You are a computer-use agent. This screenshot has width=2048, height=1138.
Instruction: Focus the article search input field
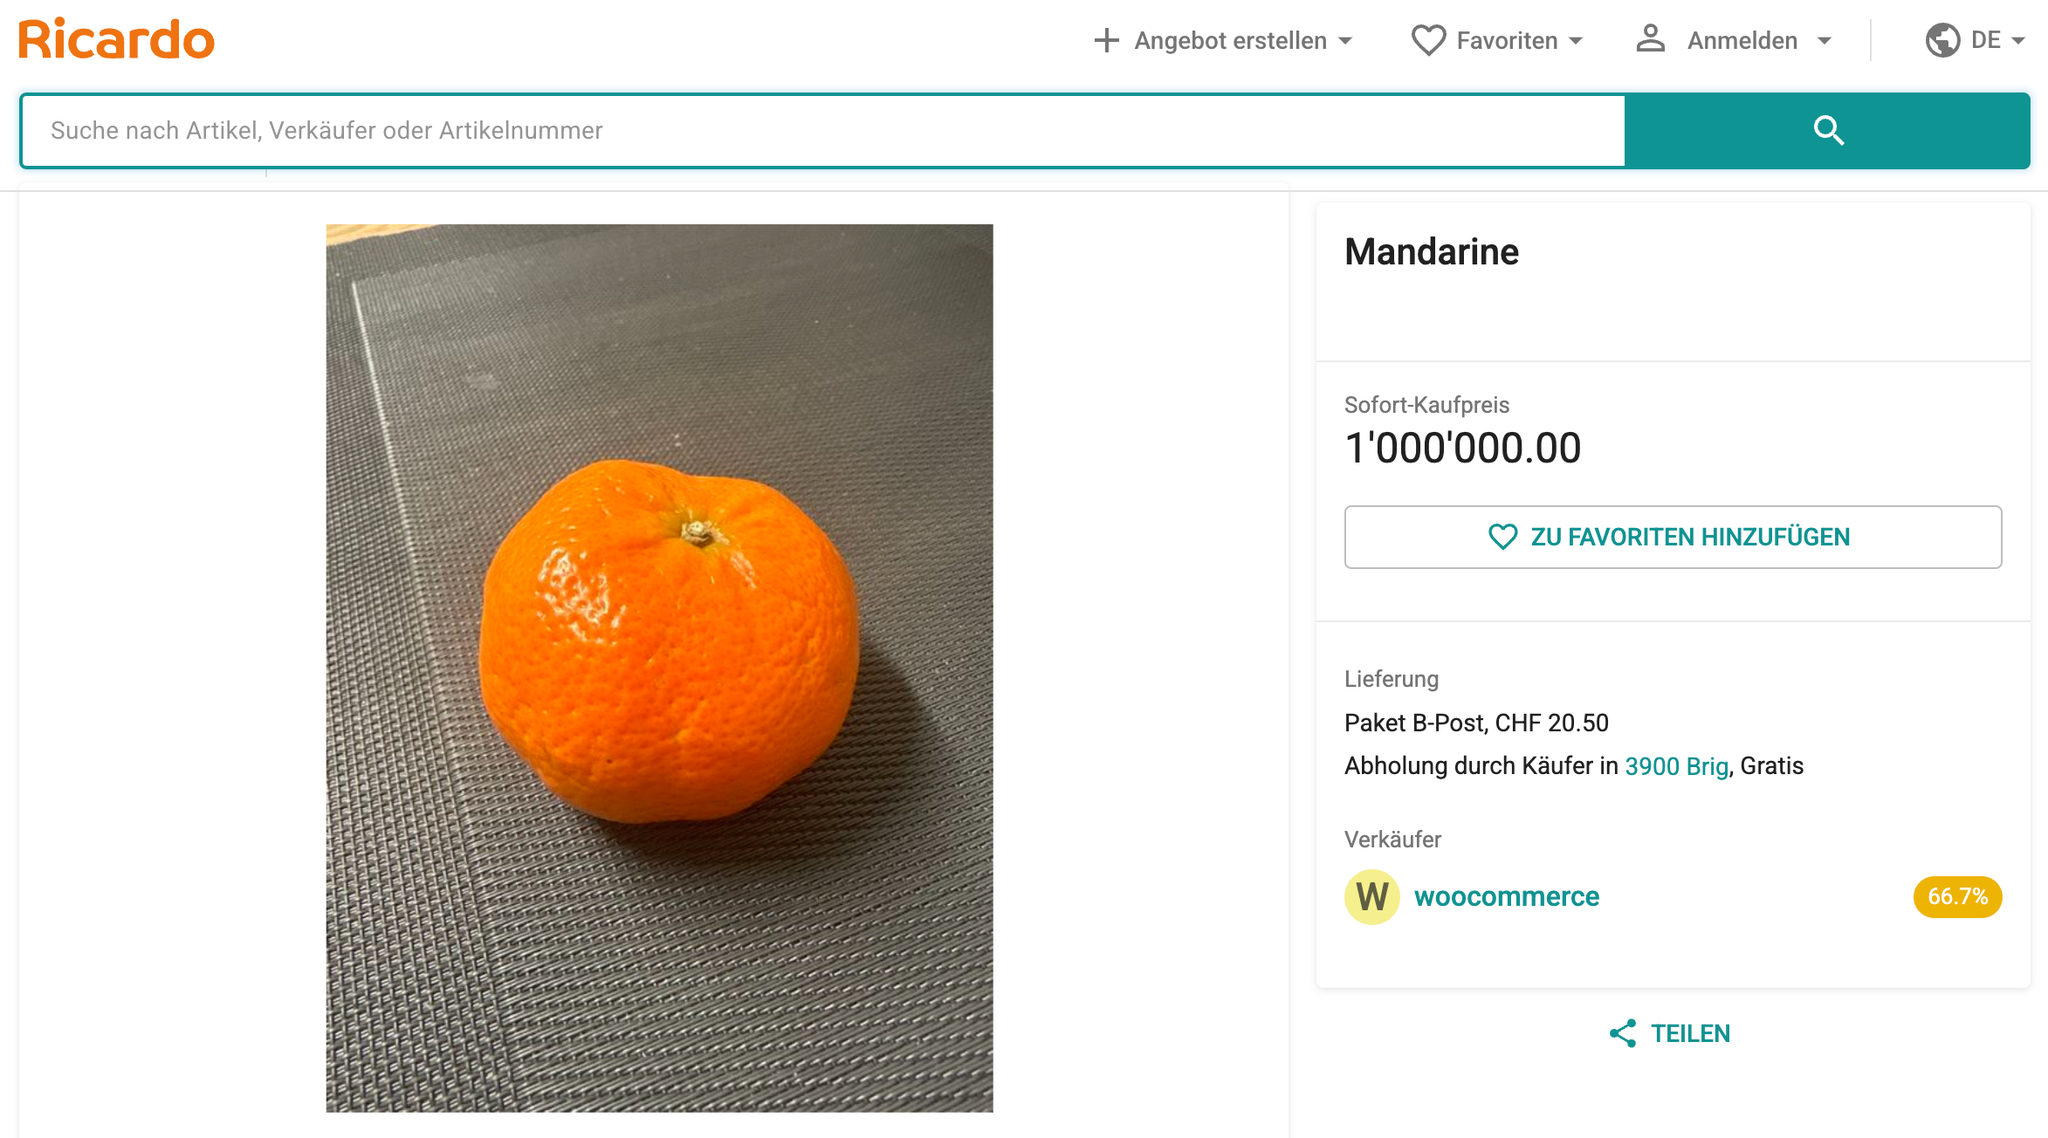822,131
